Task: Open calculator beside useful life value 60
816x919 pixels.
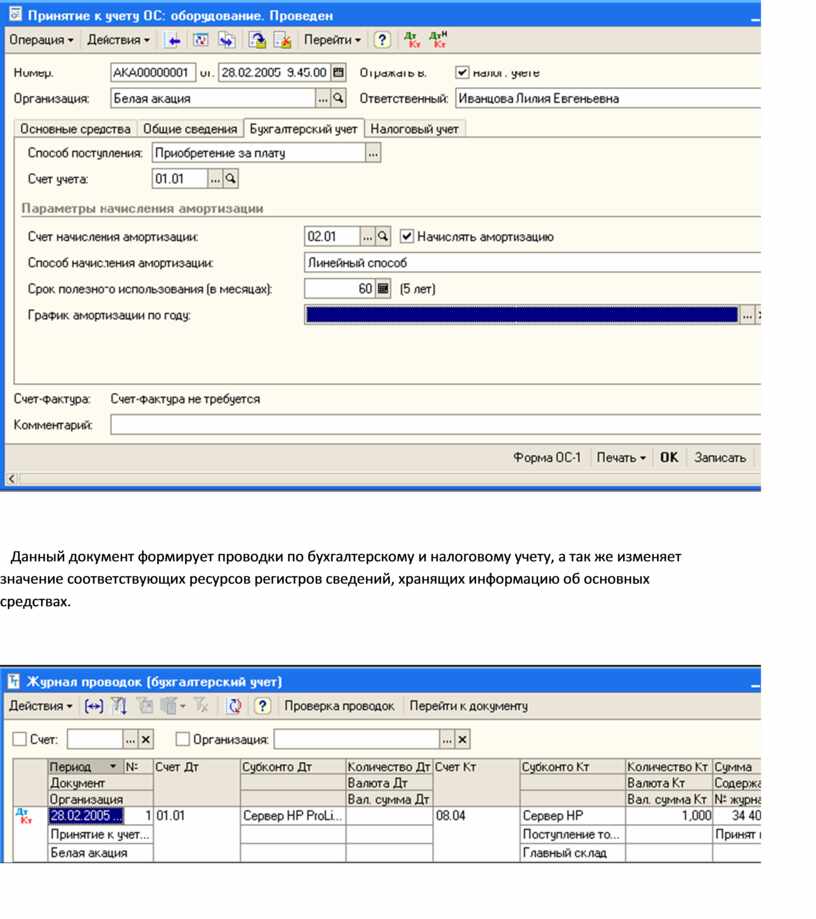Action: [383, 288]
